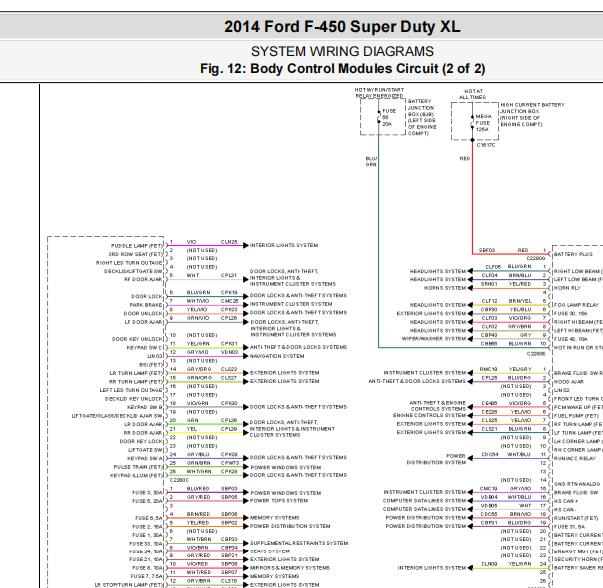Click the '2014 Ford F-450 Super Duty XL' title
603x588 pixels.
click(x=342, y=27)
